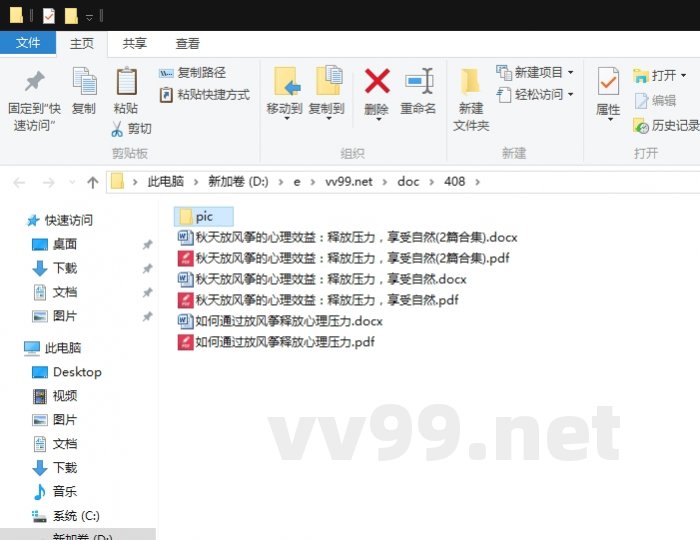Open Customize Quick Access Toolbar dropdown
Viewport: 700px width, 540px height.
click(x=89, y=17)
